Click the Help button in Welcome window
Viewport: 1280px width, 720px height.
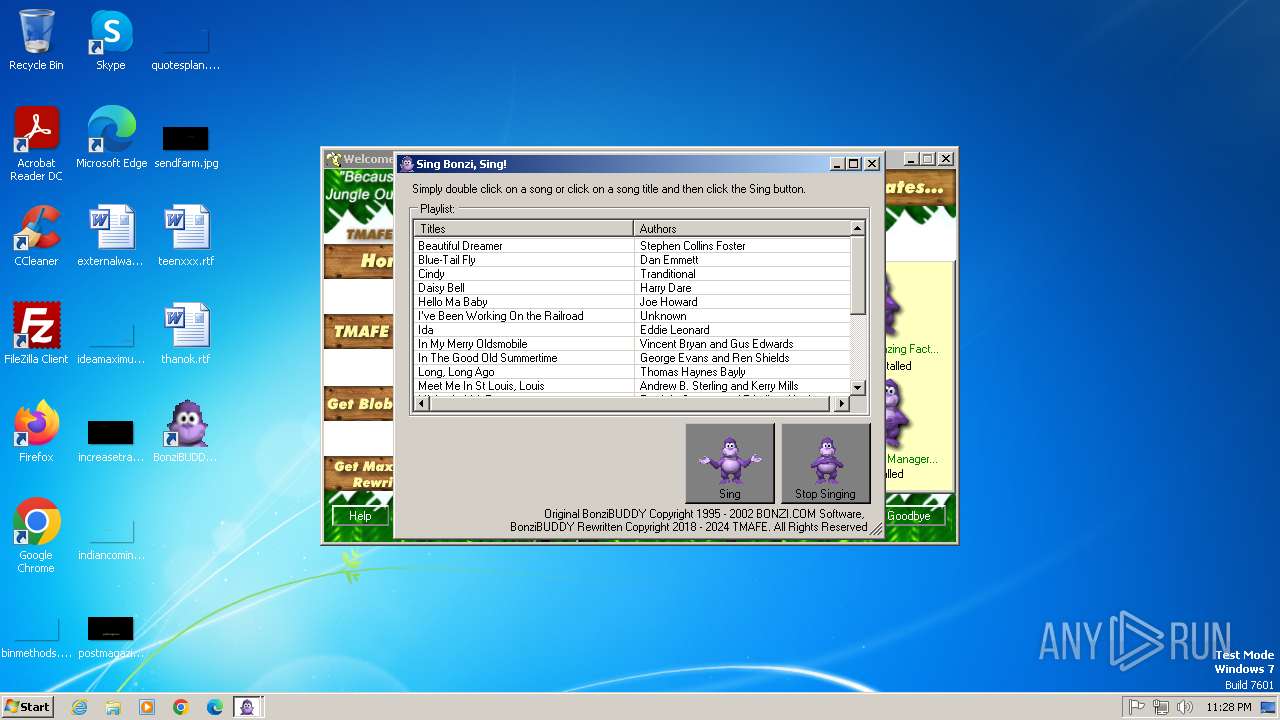click(360, 516)
